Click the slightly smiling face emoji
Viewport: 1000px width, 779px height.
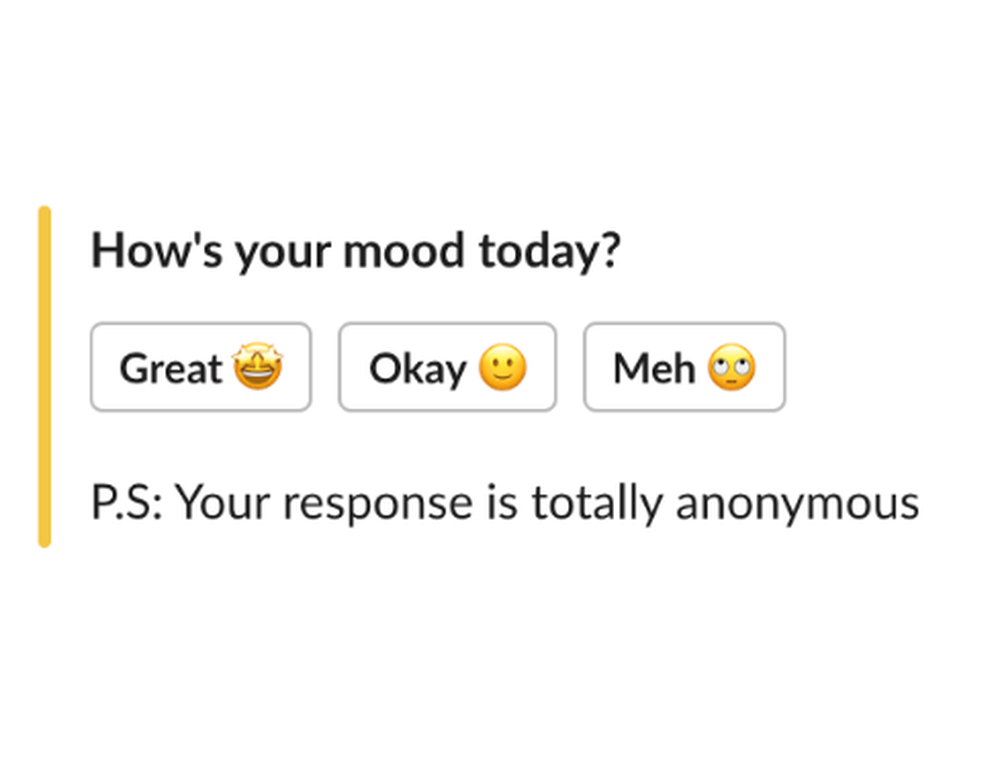click(503, 367)
